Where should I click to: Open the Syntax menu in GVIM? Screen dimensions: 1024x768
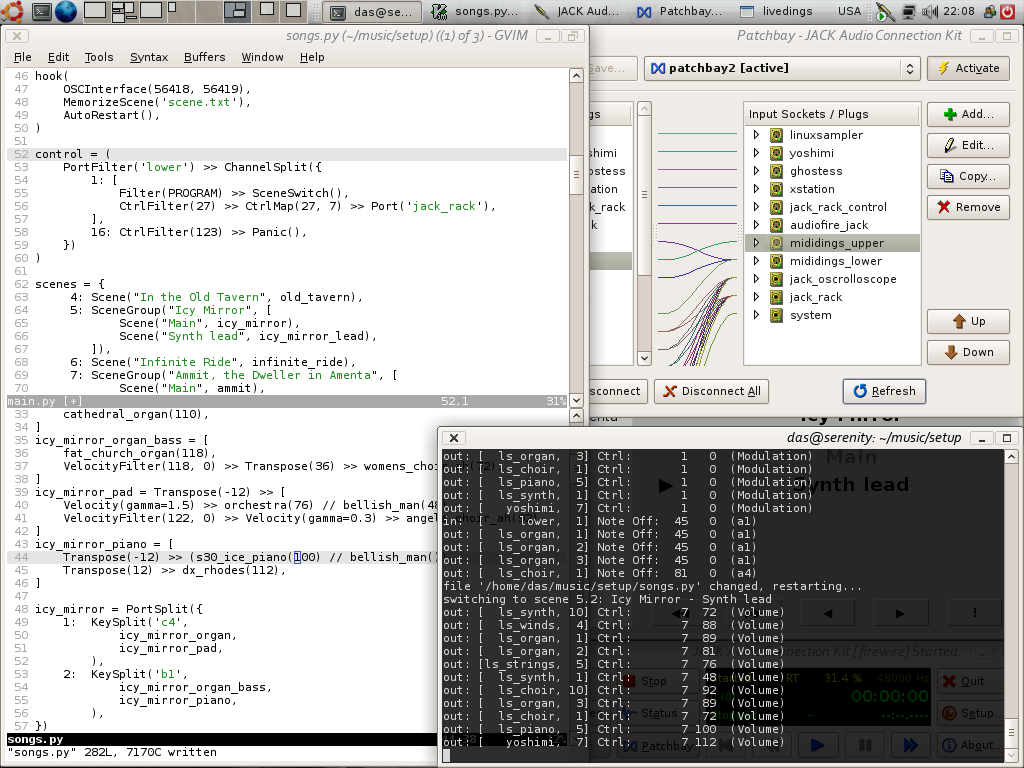149,57
